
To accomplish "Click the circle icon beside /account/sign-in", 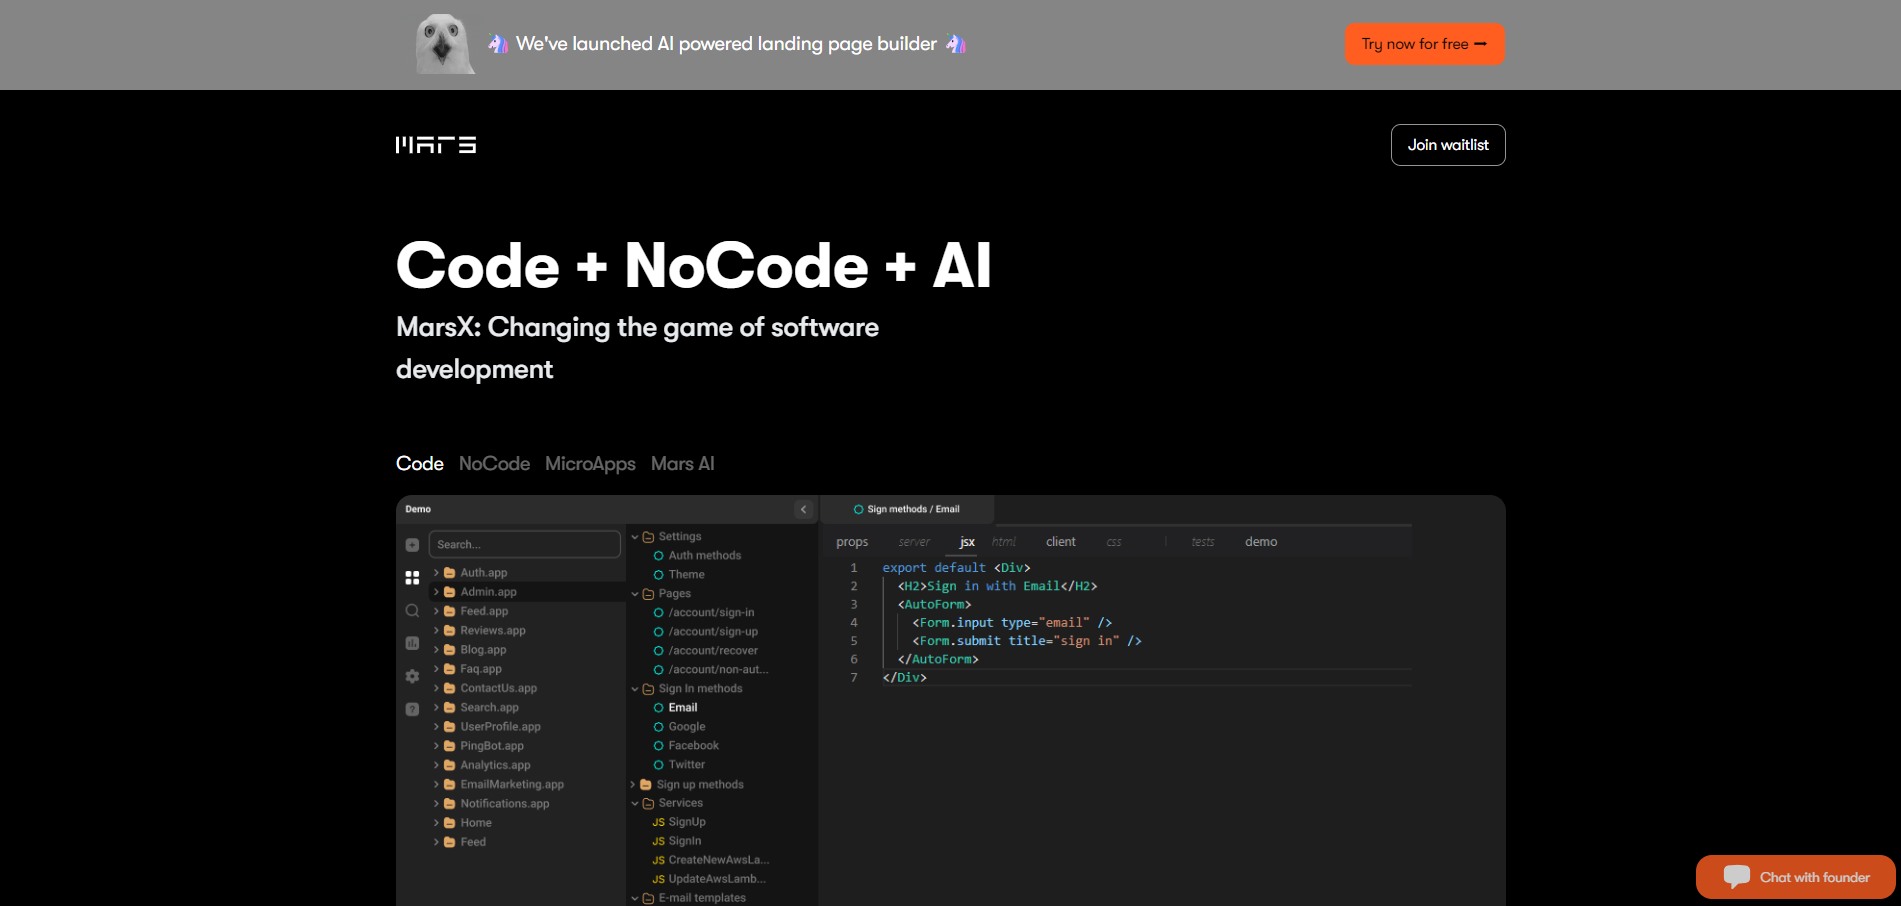I will pos(658,613).
